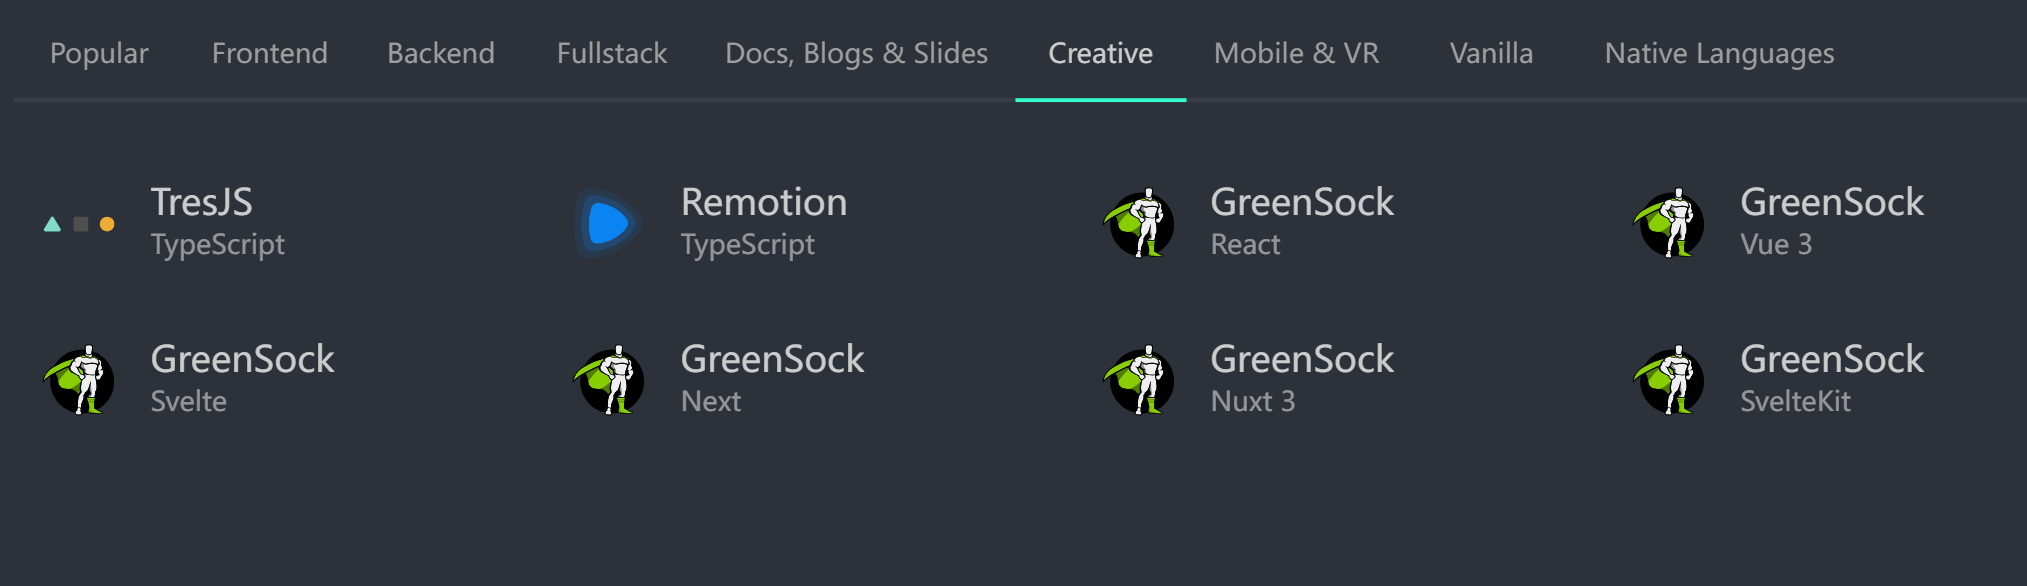Select the Backend tab
The image size is (2027, 586).
click(441, 53)
